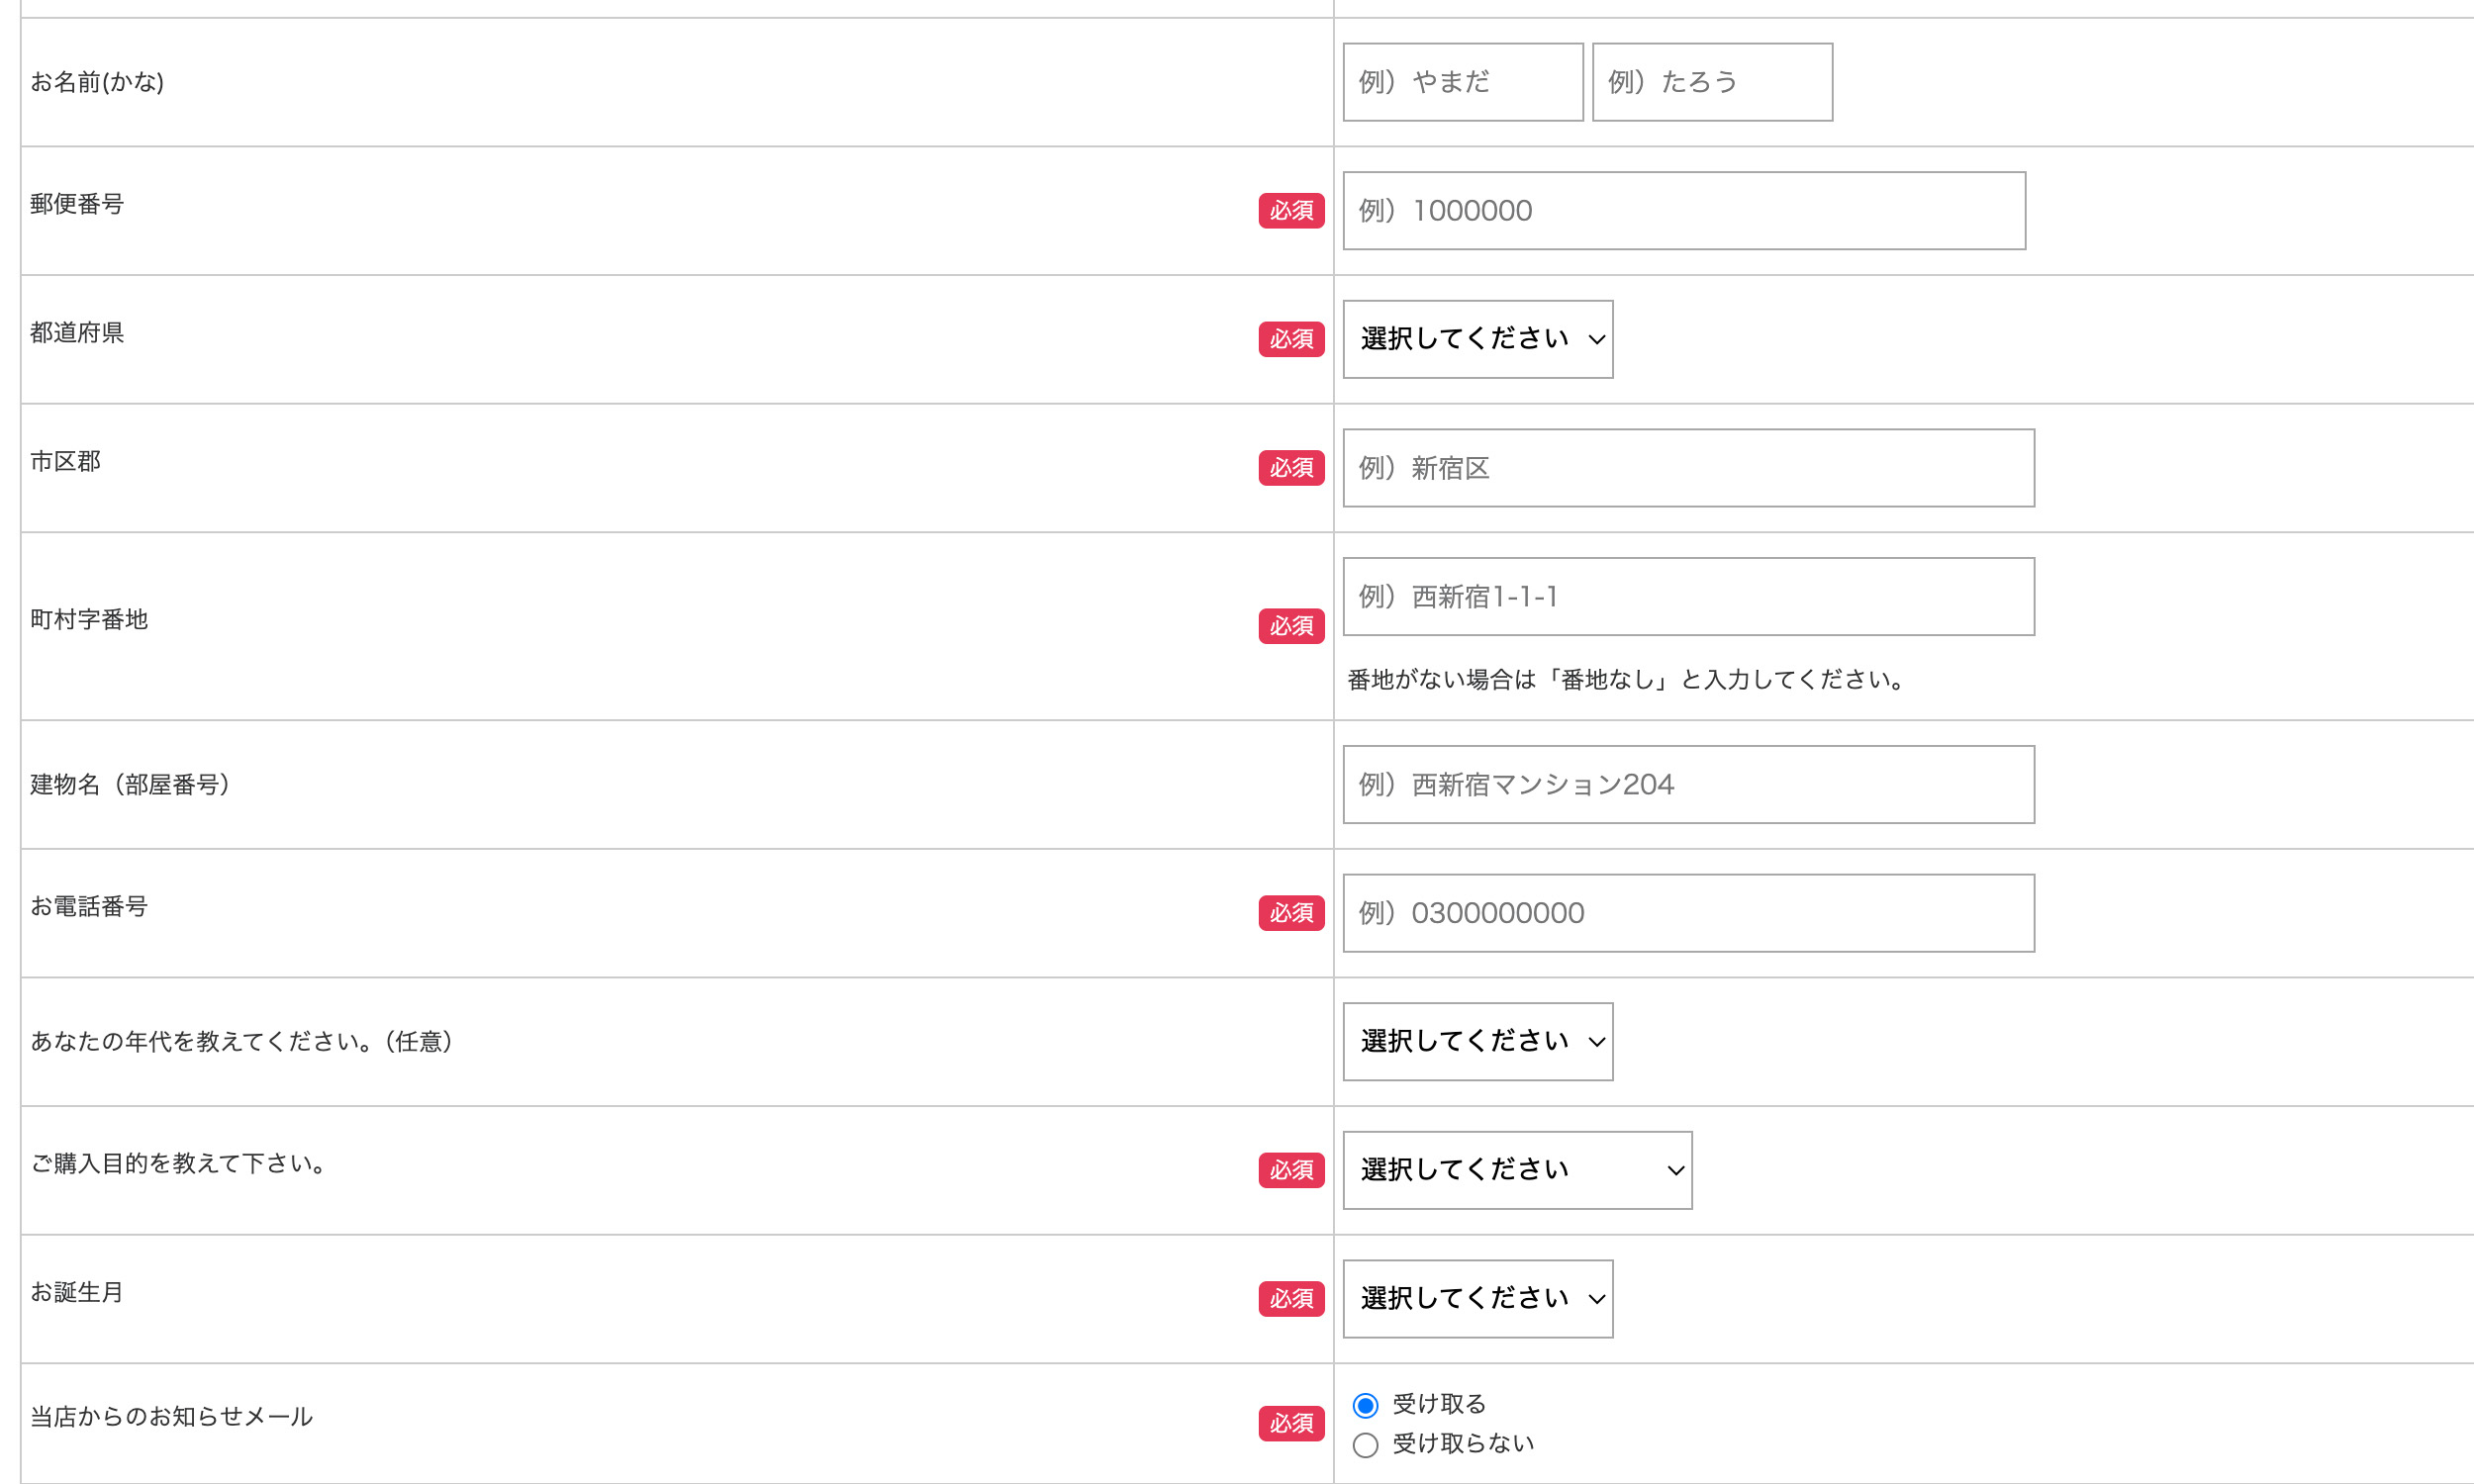Focus the street address input

(1687, 597)
